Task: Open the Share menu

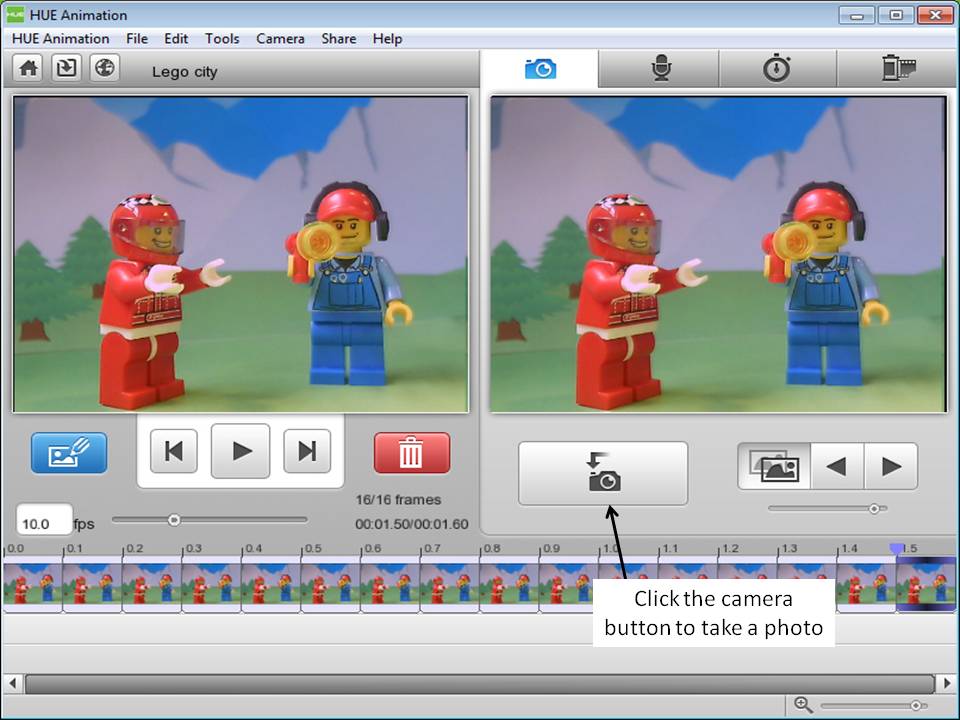Action: coord(339,39)
